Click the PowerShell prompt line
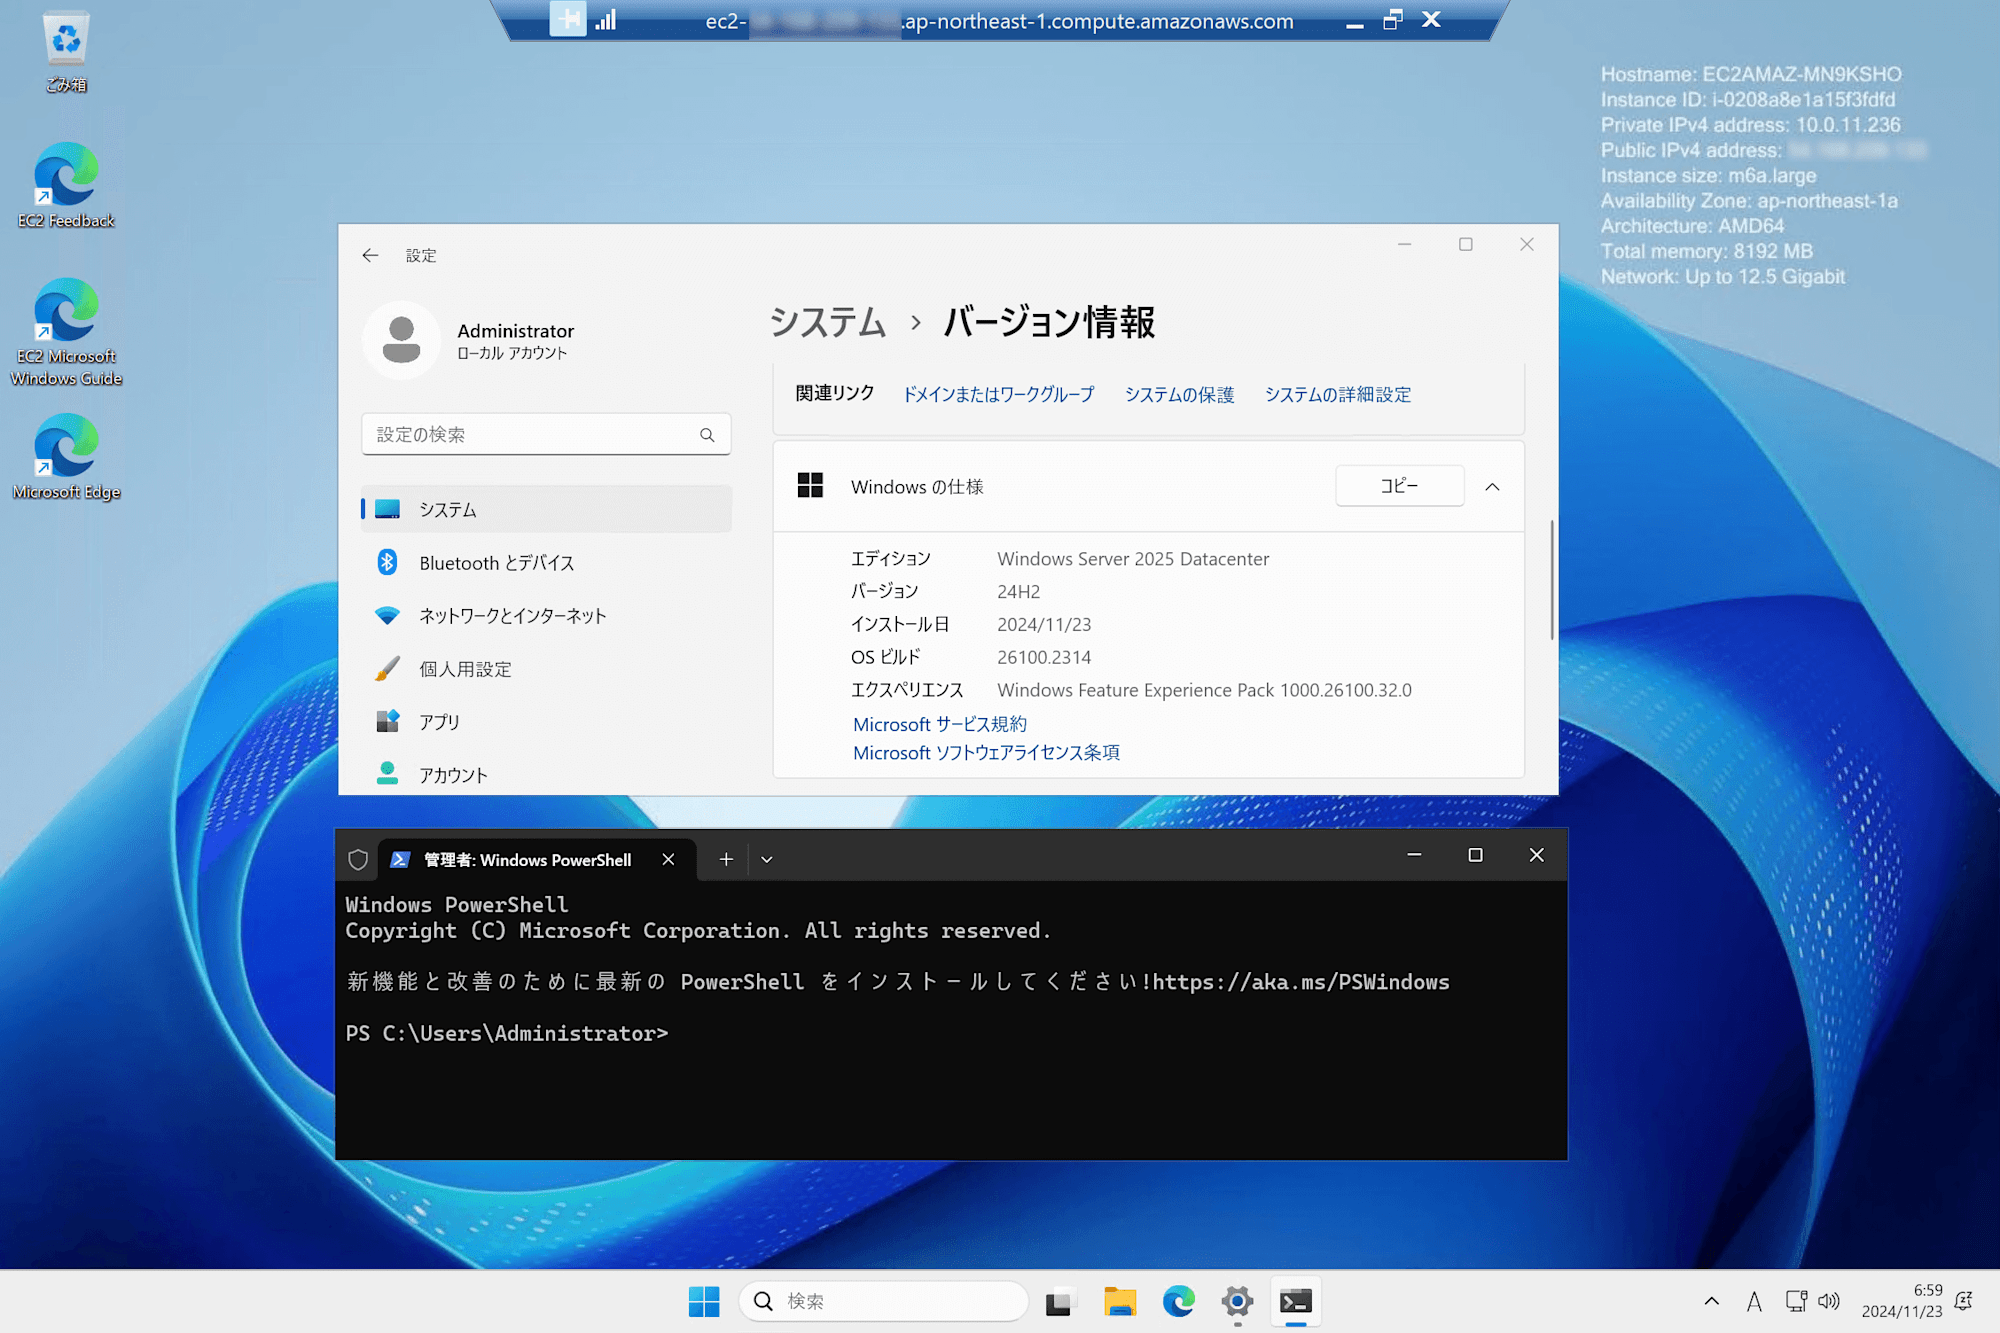2000x1333 pixels. click(x=506, y=1033)
